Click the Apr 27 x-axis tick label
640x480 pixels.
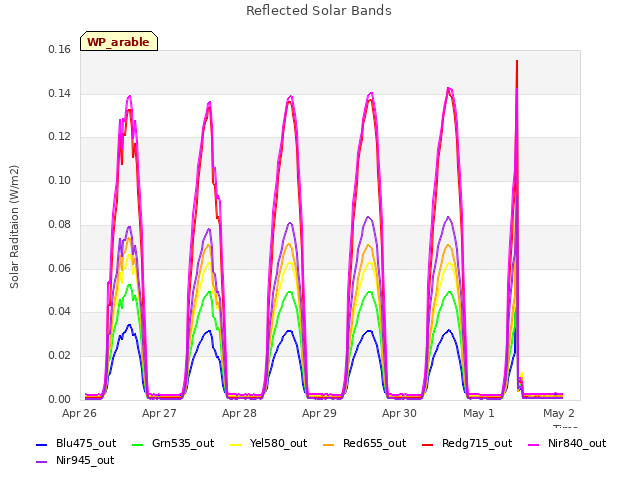click(159, 413)
